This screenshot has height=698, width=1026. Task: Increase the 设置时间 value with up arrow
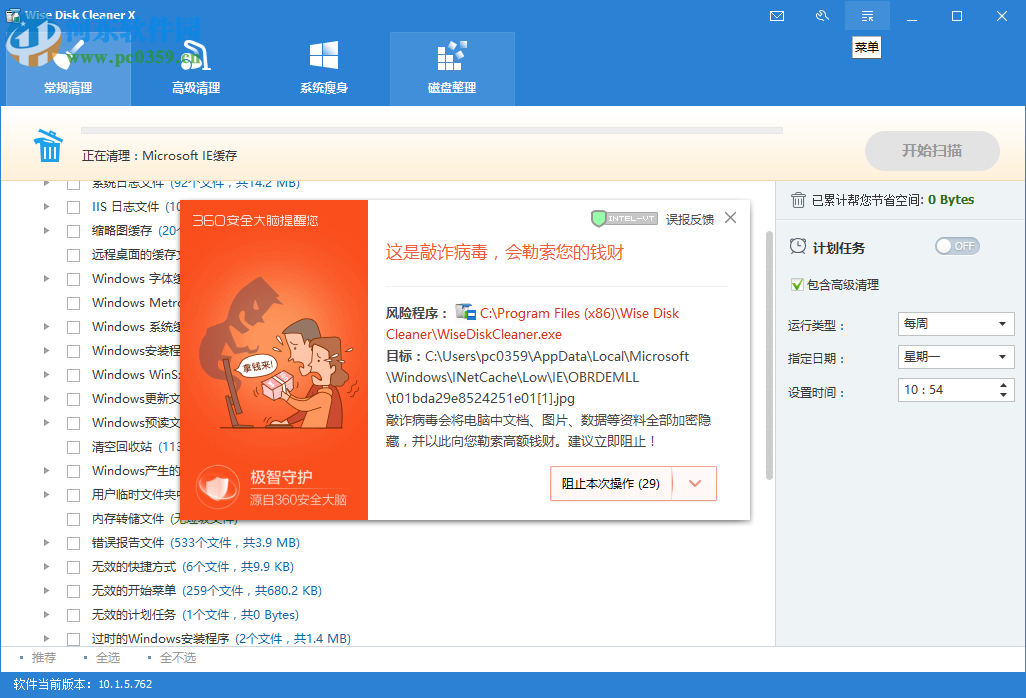point(1003,385)
